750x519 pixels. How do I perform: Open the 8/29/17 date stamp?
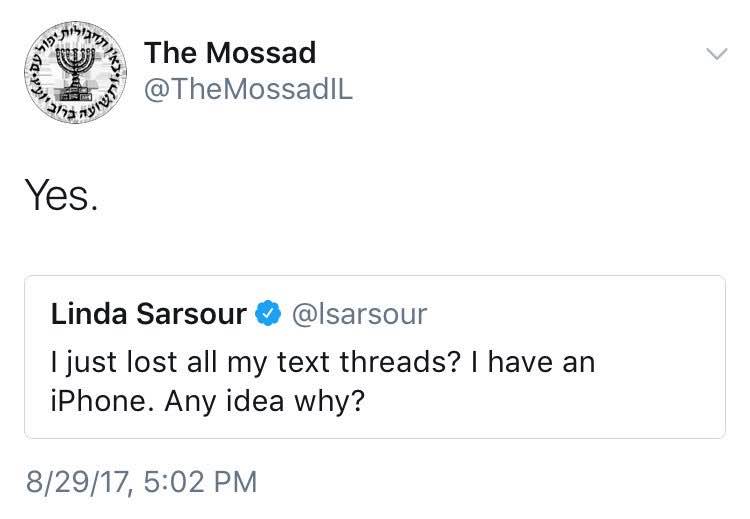click(x=77, y=481)
